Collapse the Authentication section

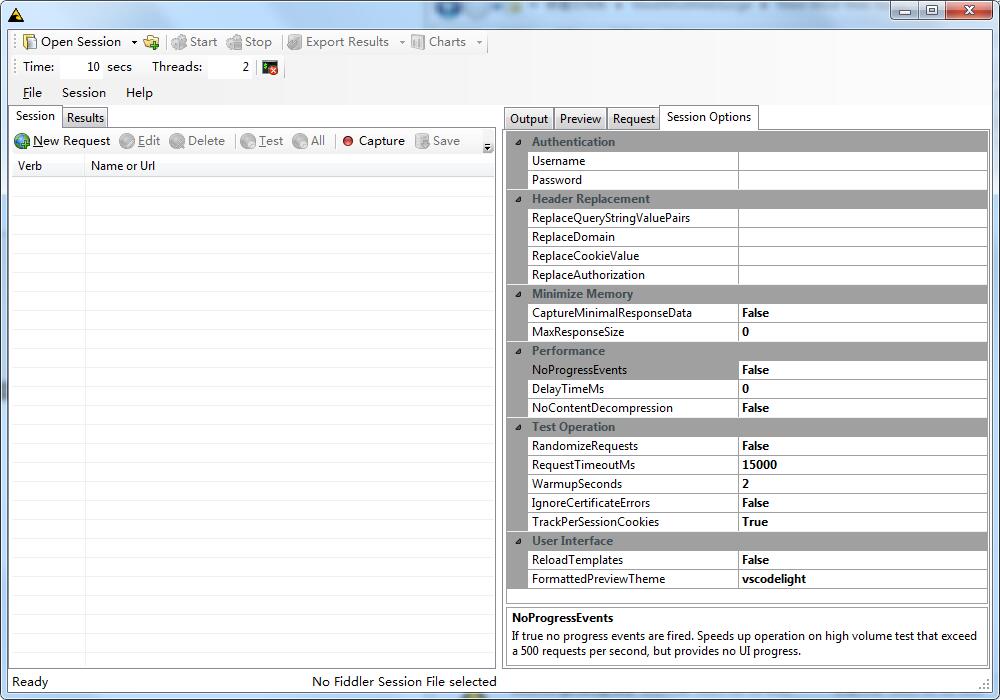pyautogui.click(x=517, y=141)
